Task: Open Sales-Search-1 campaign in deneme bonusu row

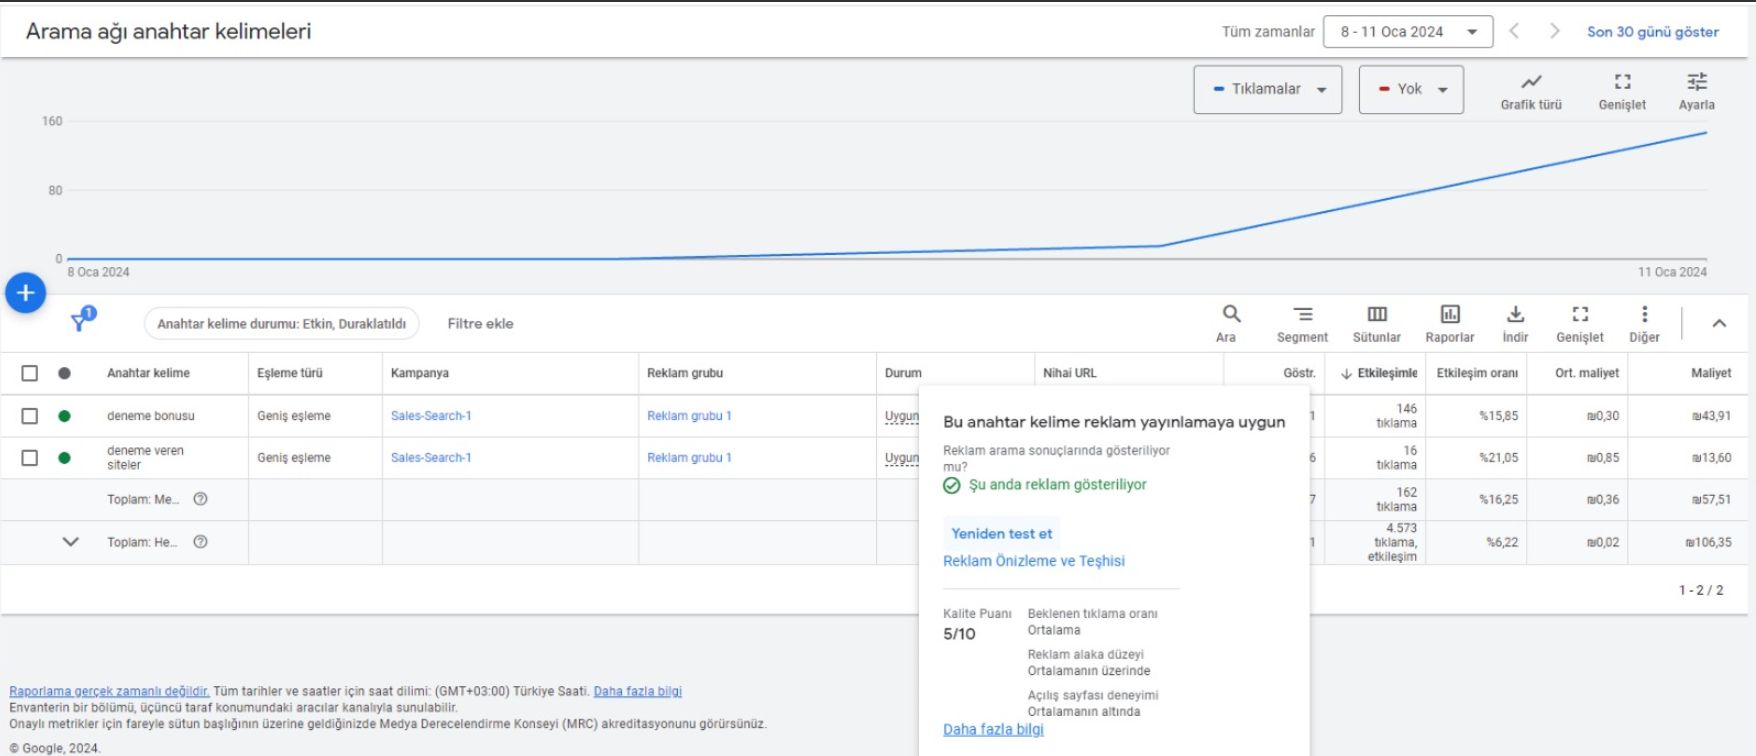Action: pyautogui.click(x=431, y=416)
